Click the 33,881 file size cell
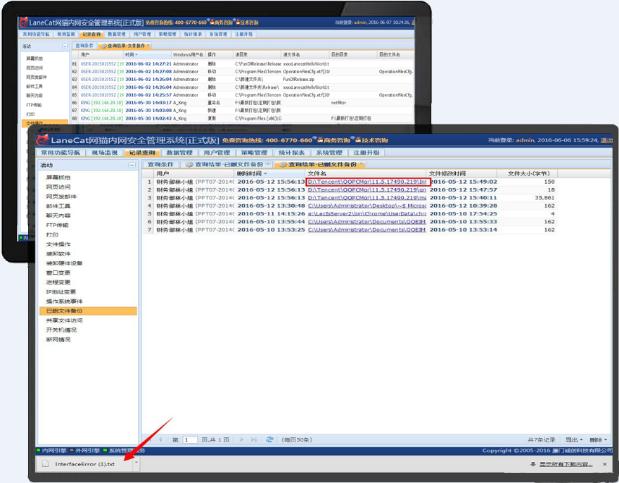The width and height of the screenshot is (619, 483). point(545,197)
